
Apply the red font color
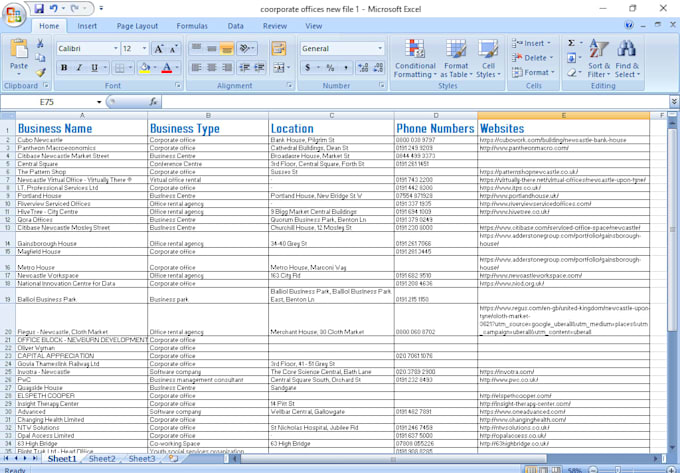[x=167, y=68]
